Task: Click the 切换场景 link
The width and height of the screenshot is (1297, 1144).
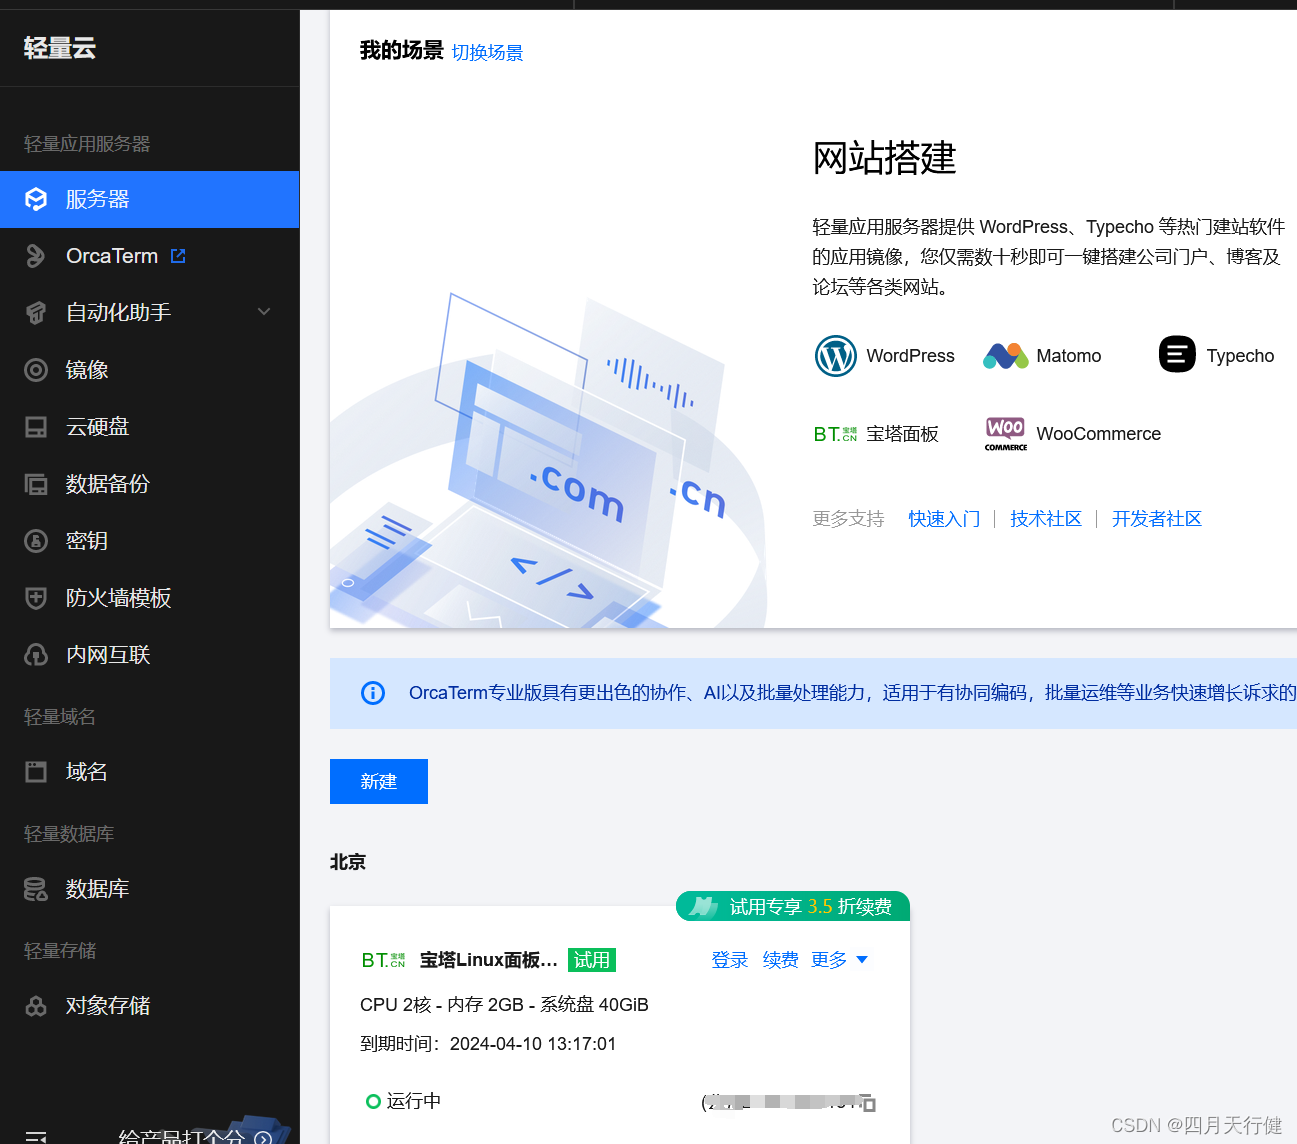Action: coord(487,53)
